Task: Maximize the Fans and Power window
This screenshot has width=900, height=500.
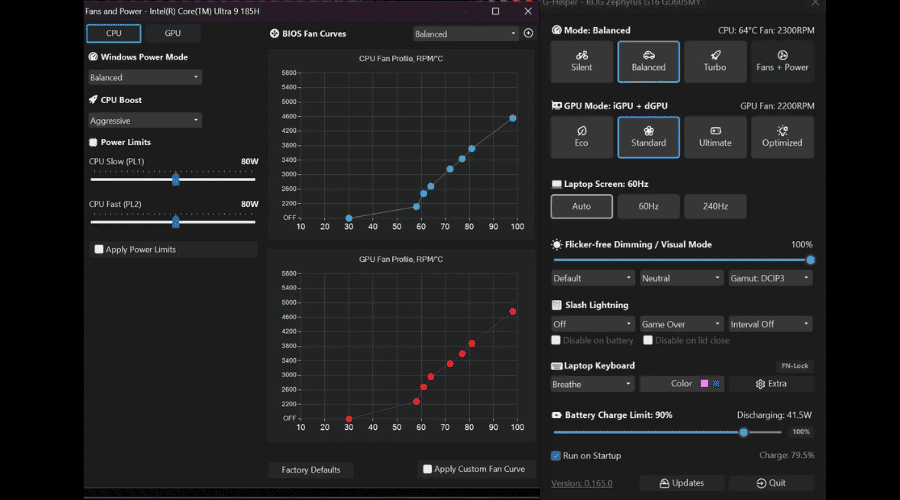Action: pyautogui.click(x=495, y=11)
